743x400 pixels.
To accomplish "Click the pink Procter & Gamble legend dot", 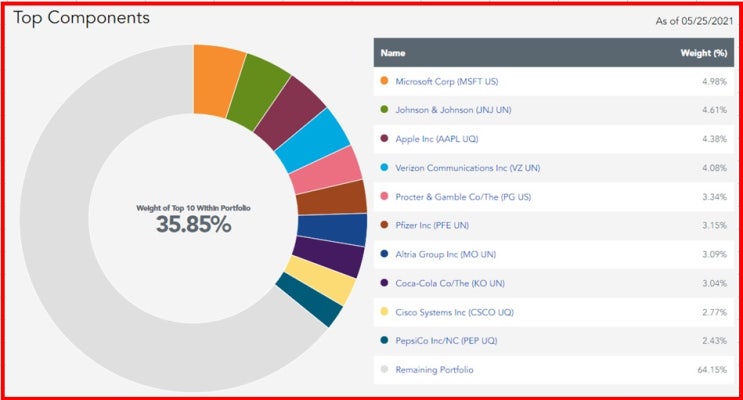I will click(x=384, y=196).
